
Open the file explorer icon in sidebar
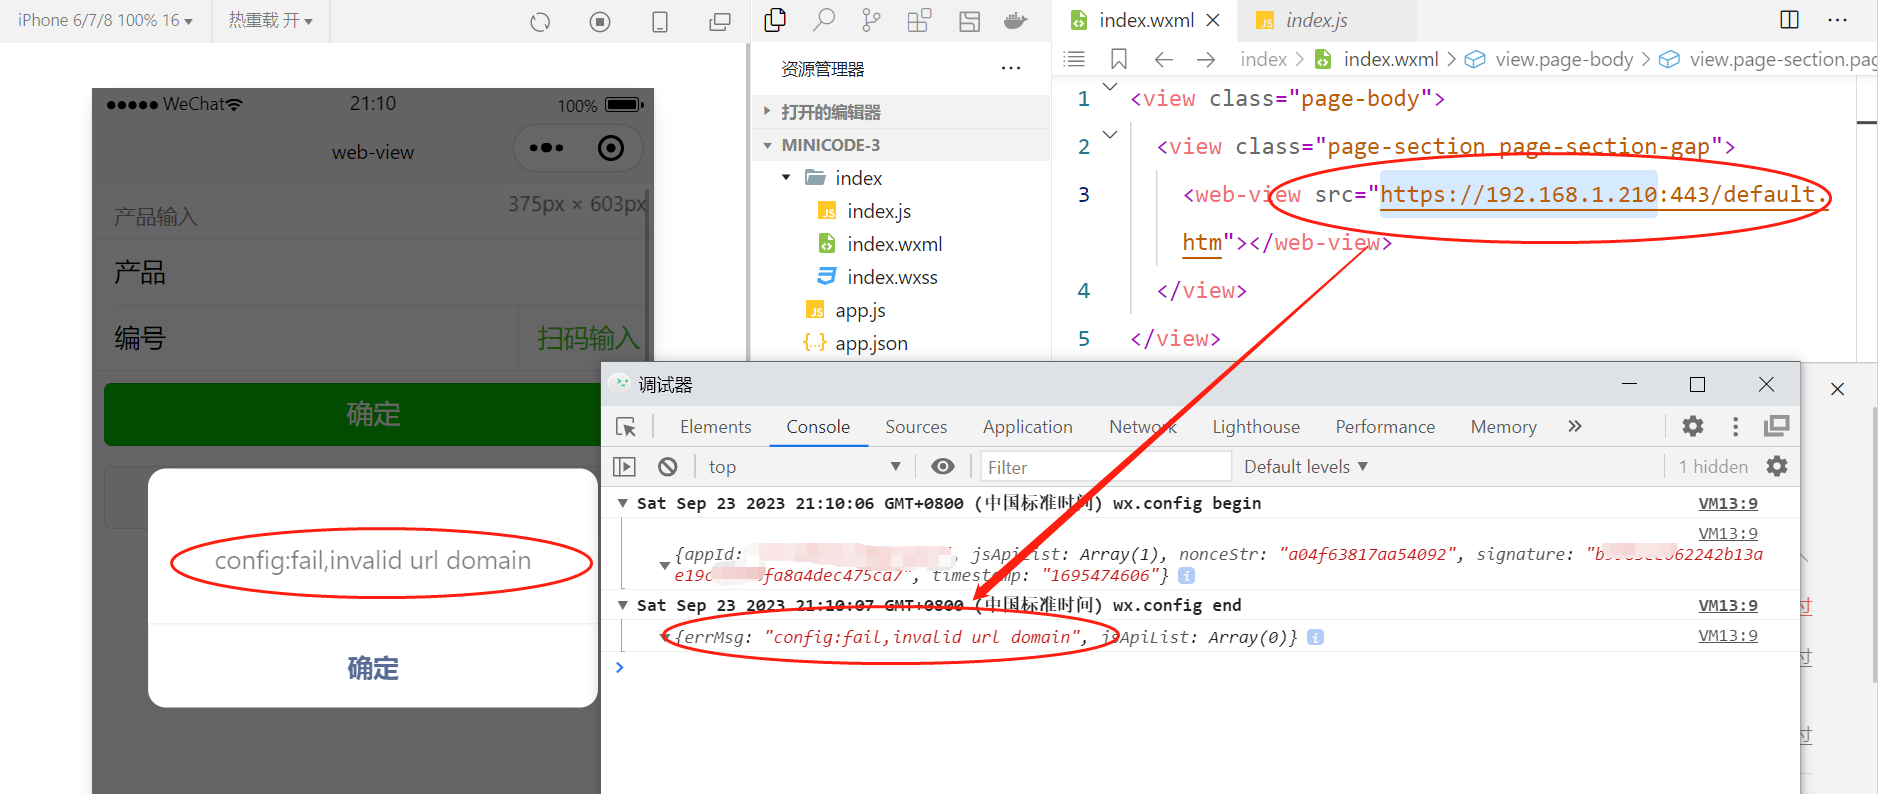coord(775,20)
